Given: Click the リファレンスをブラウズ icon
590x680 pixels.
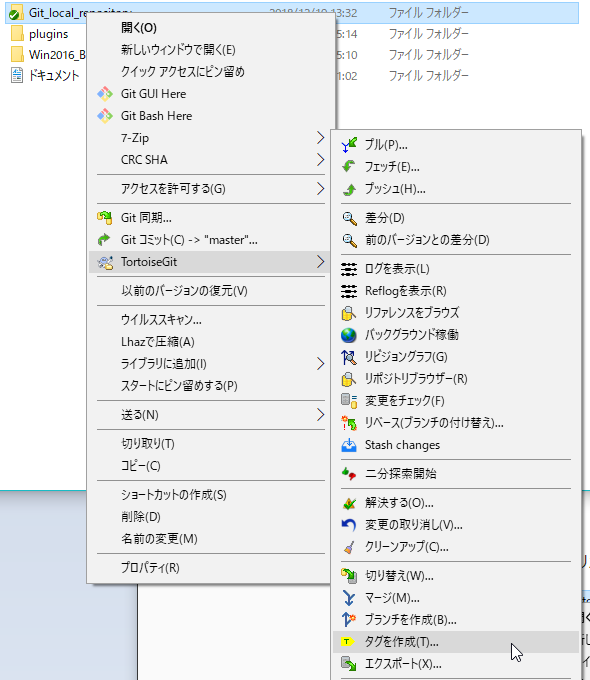Looking at the screenshot, I should pos(349,313).
